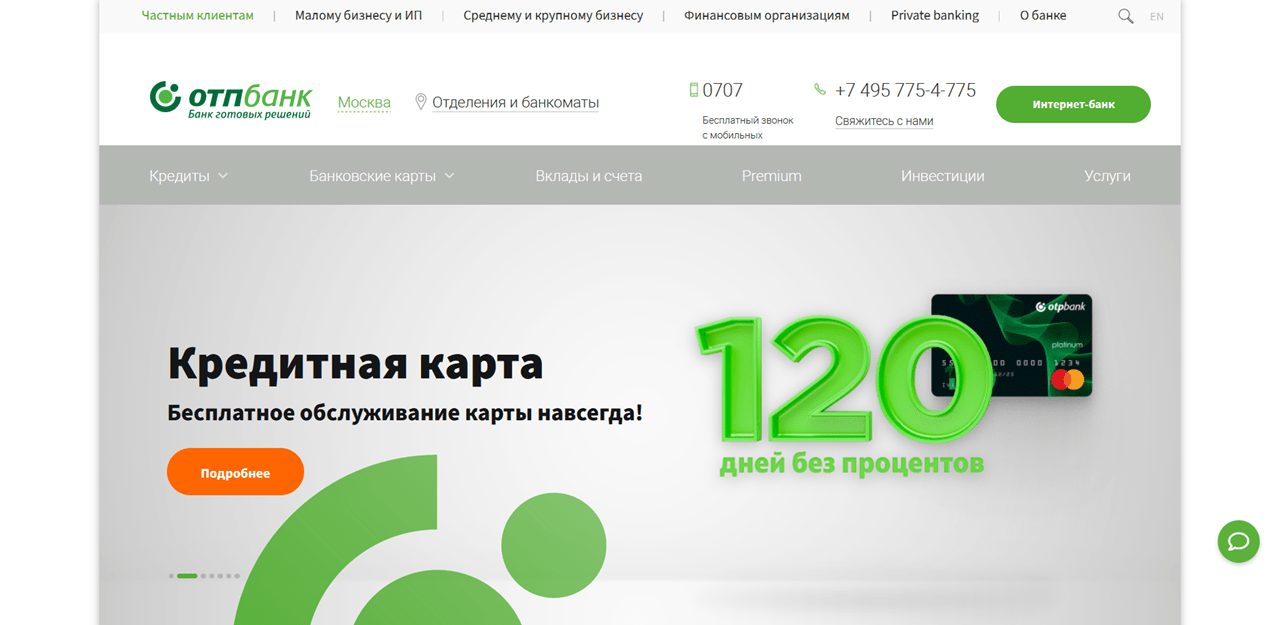Screen dimensions: 1280x625
Task: Select Финансовым организациям tab
Action: [767, 16]
